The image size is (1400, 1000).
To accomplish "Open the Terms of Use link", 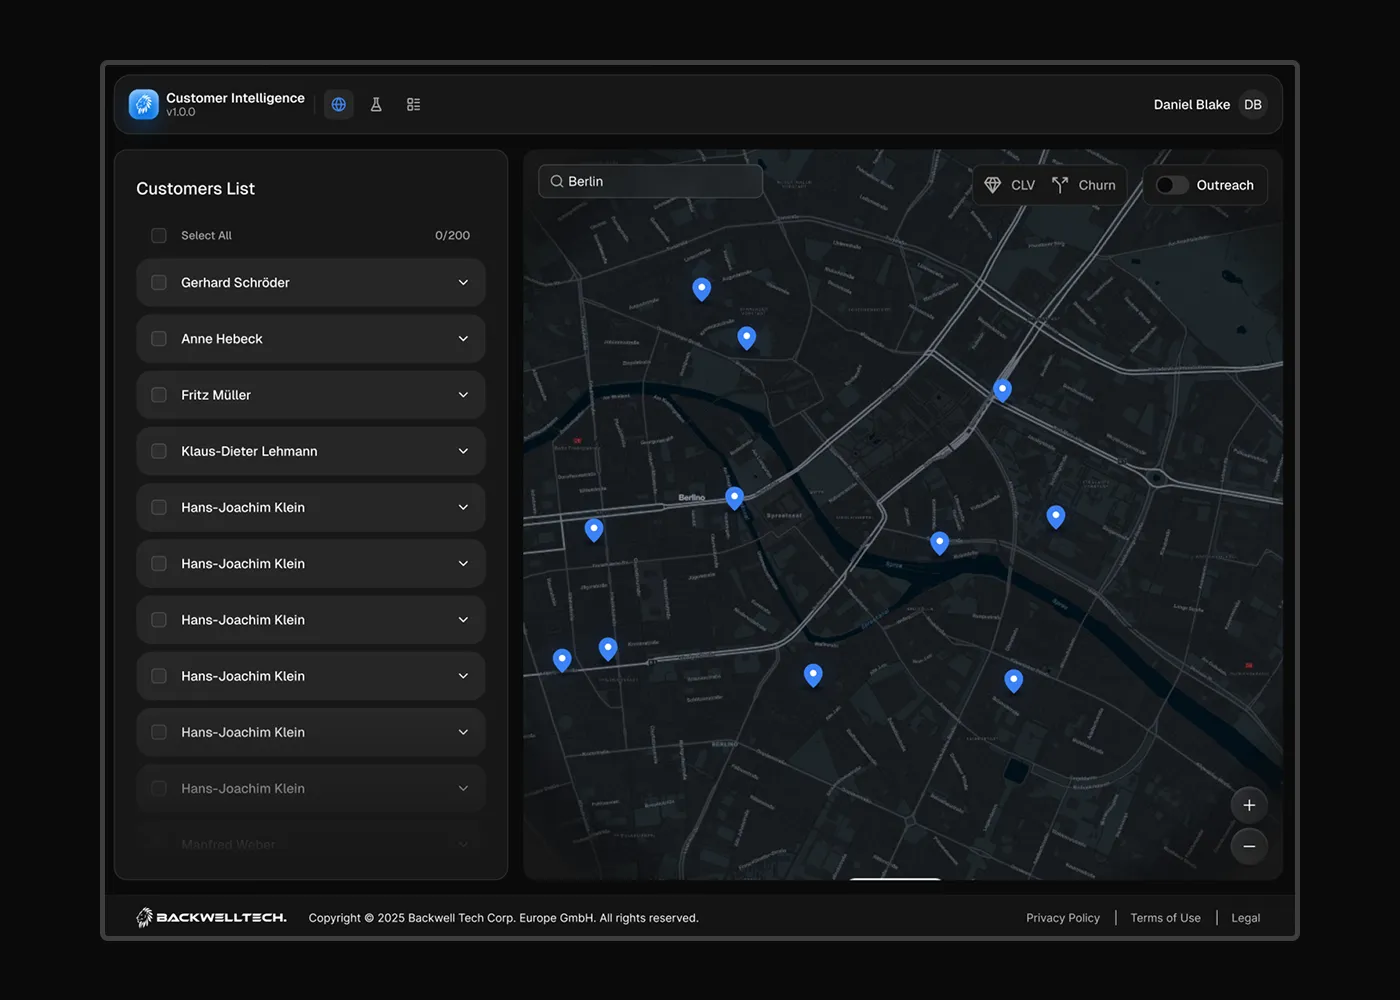I will (x=1165, y=917).
